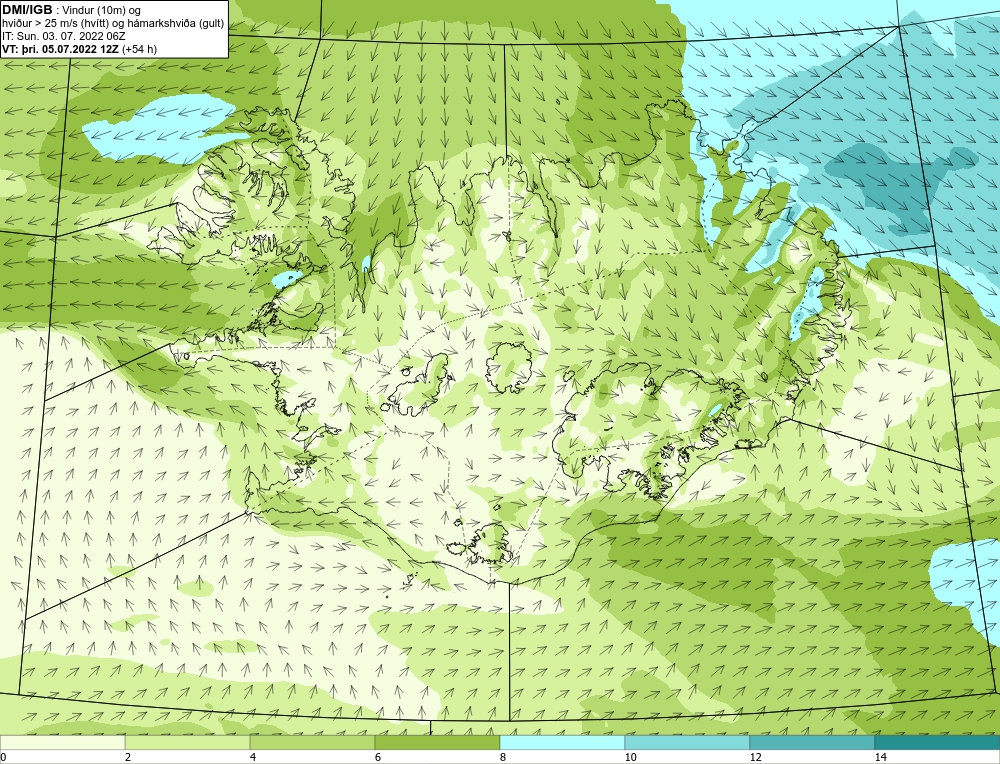Click the 'DMI/IGB' title text

(x=27, y=10)
